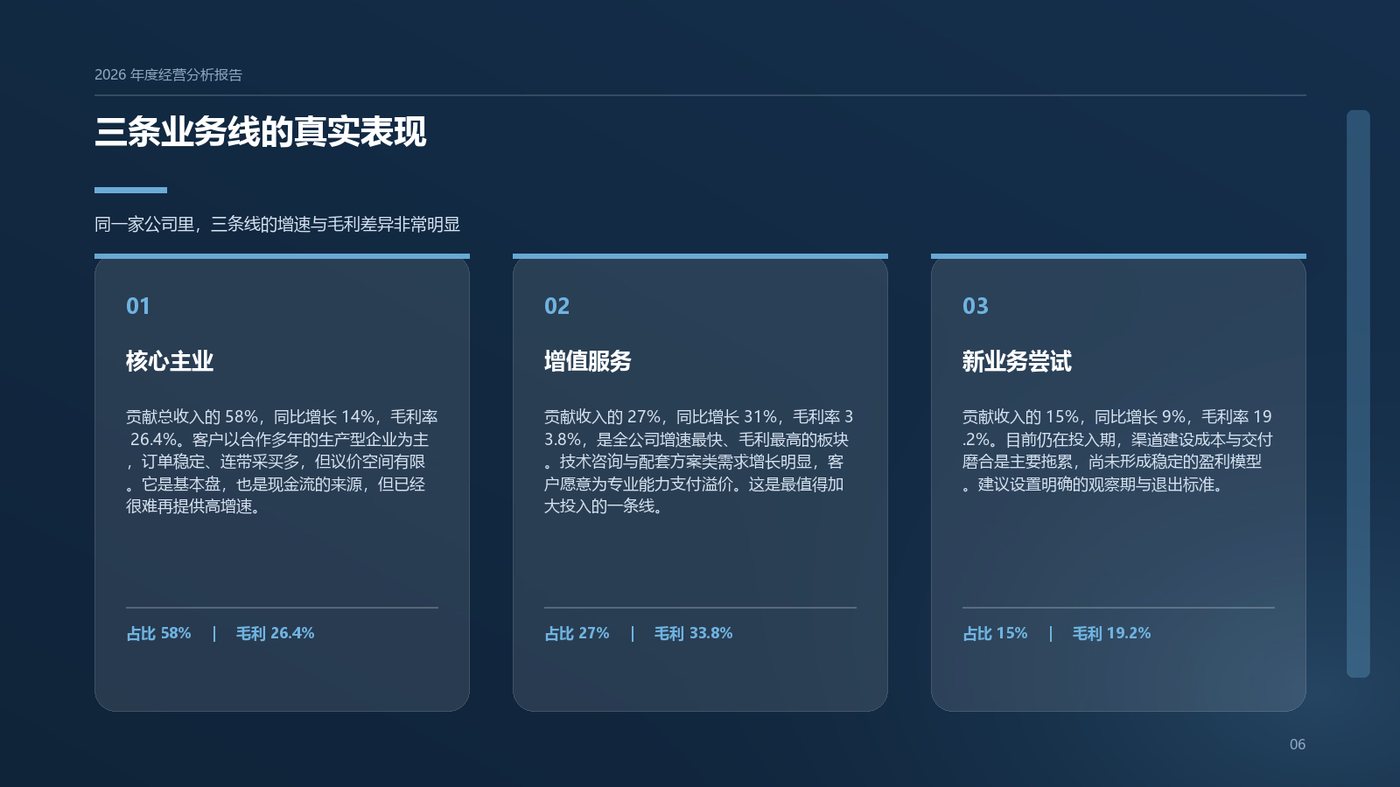
Task: Click the number label "02"
Action: tap(557, 306)
